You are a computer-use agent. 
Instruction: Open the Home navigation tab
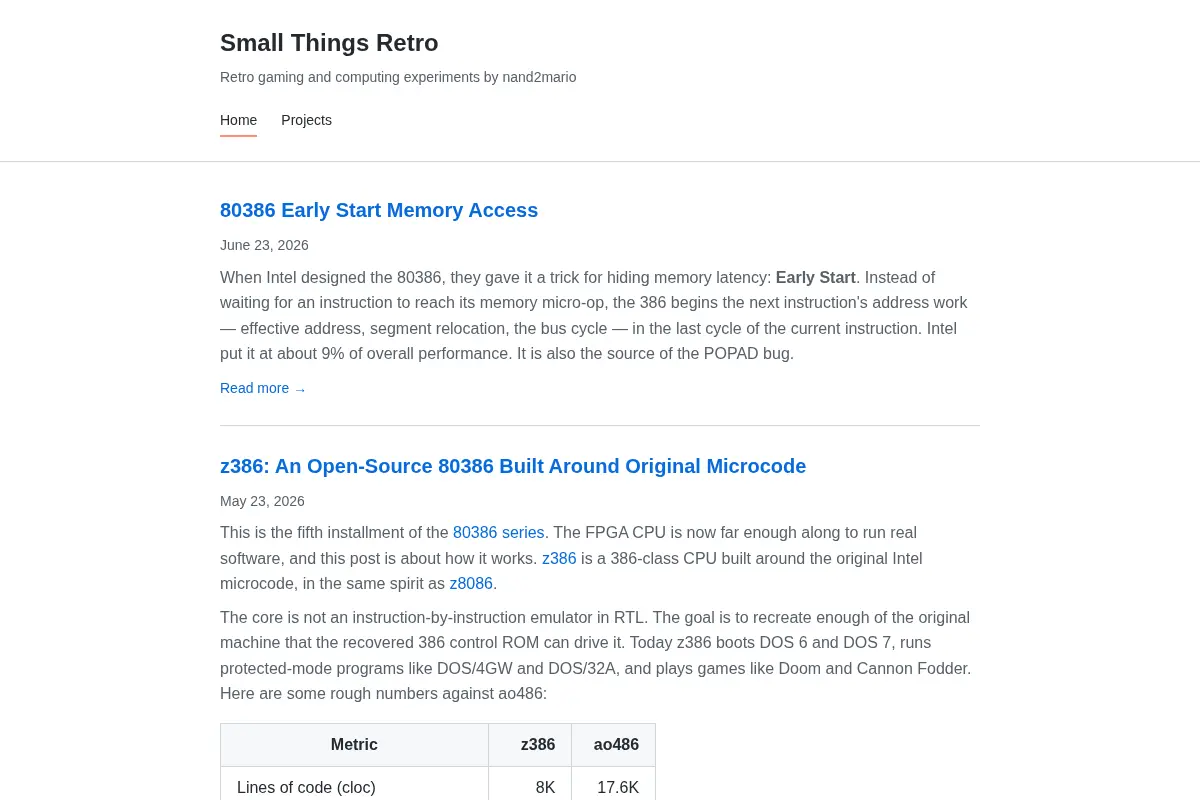pos(238,120)
